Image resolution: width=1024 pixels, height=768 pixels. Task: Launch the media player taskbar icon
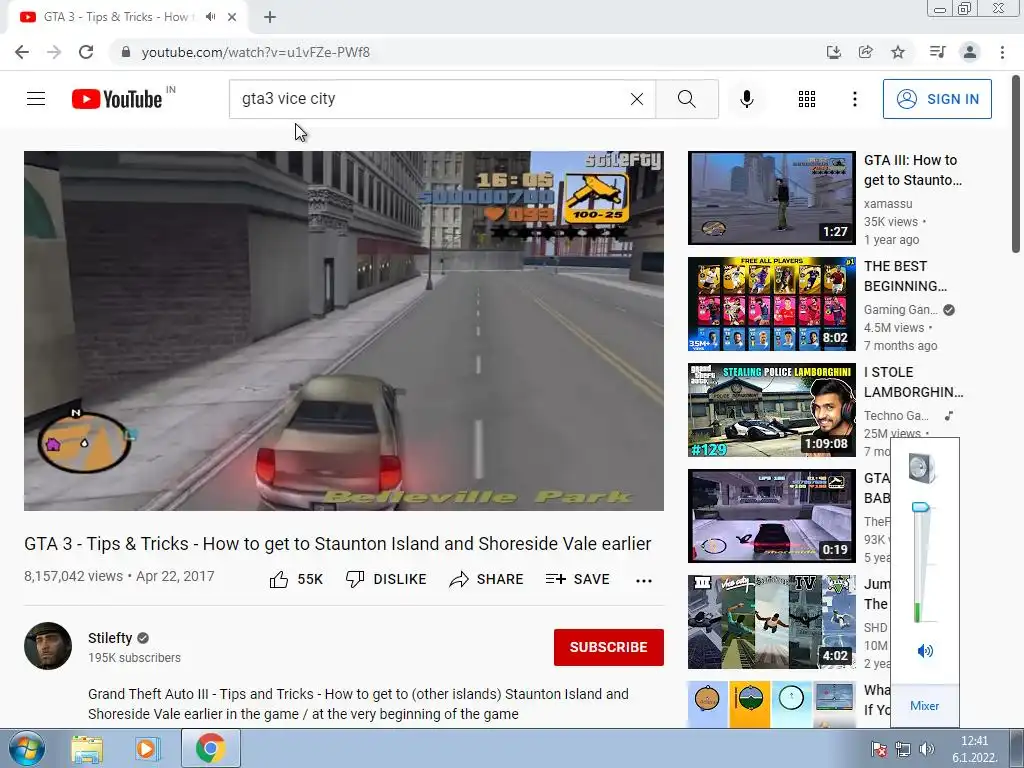click(148, 748)
